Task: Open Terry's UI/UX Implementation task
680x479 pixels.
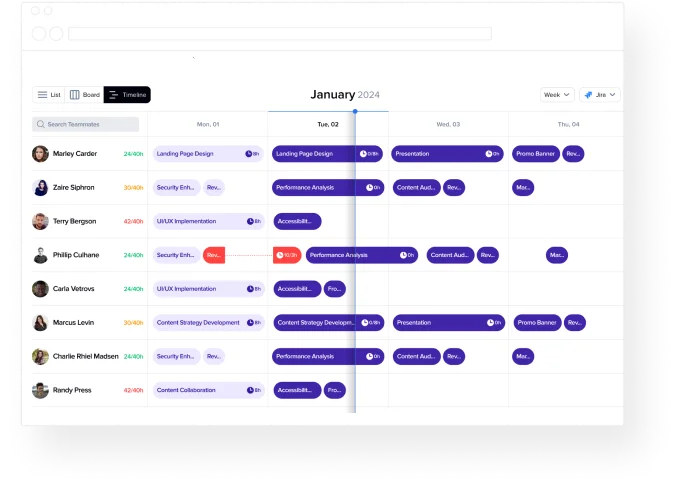Action: pyautogui.click(x=209, y=221)
